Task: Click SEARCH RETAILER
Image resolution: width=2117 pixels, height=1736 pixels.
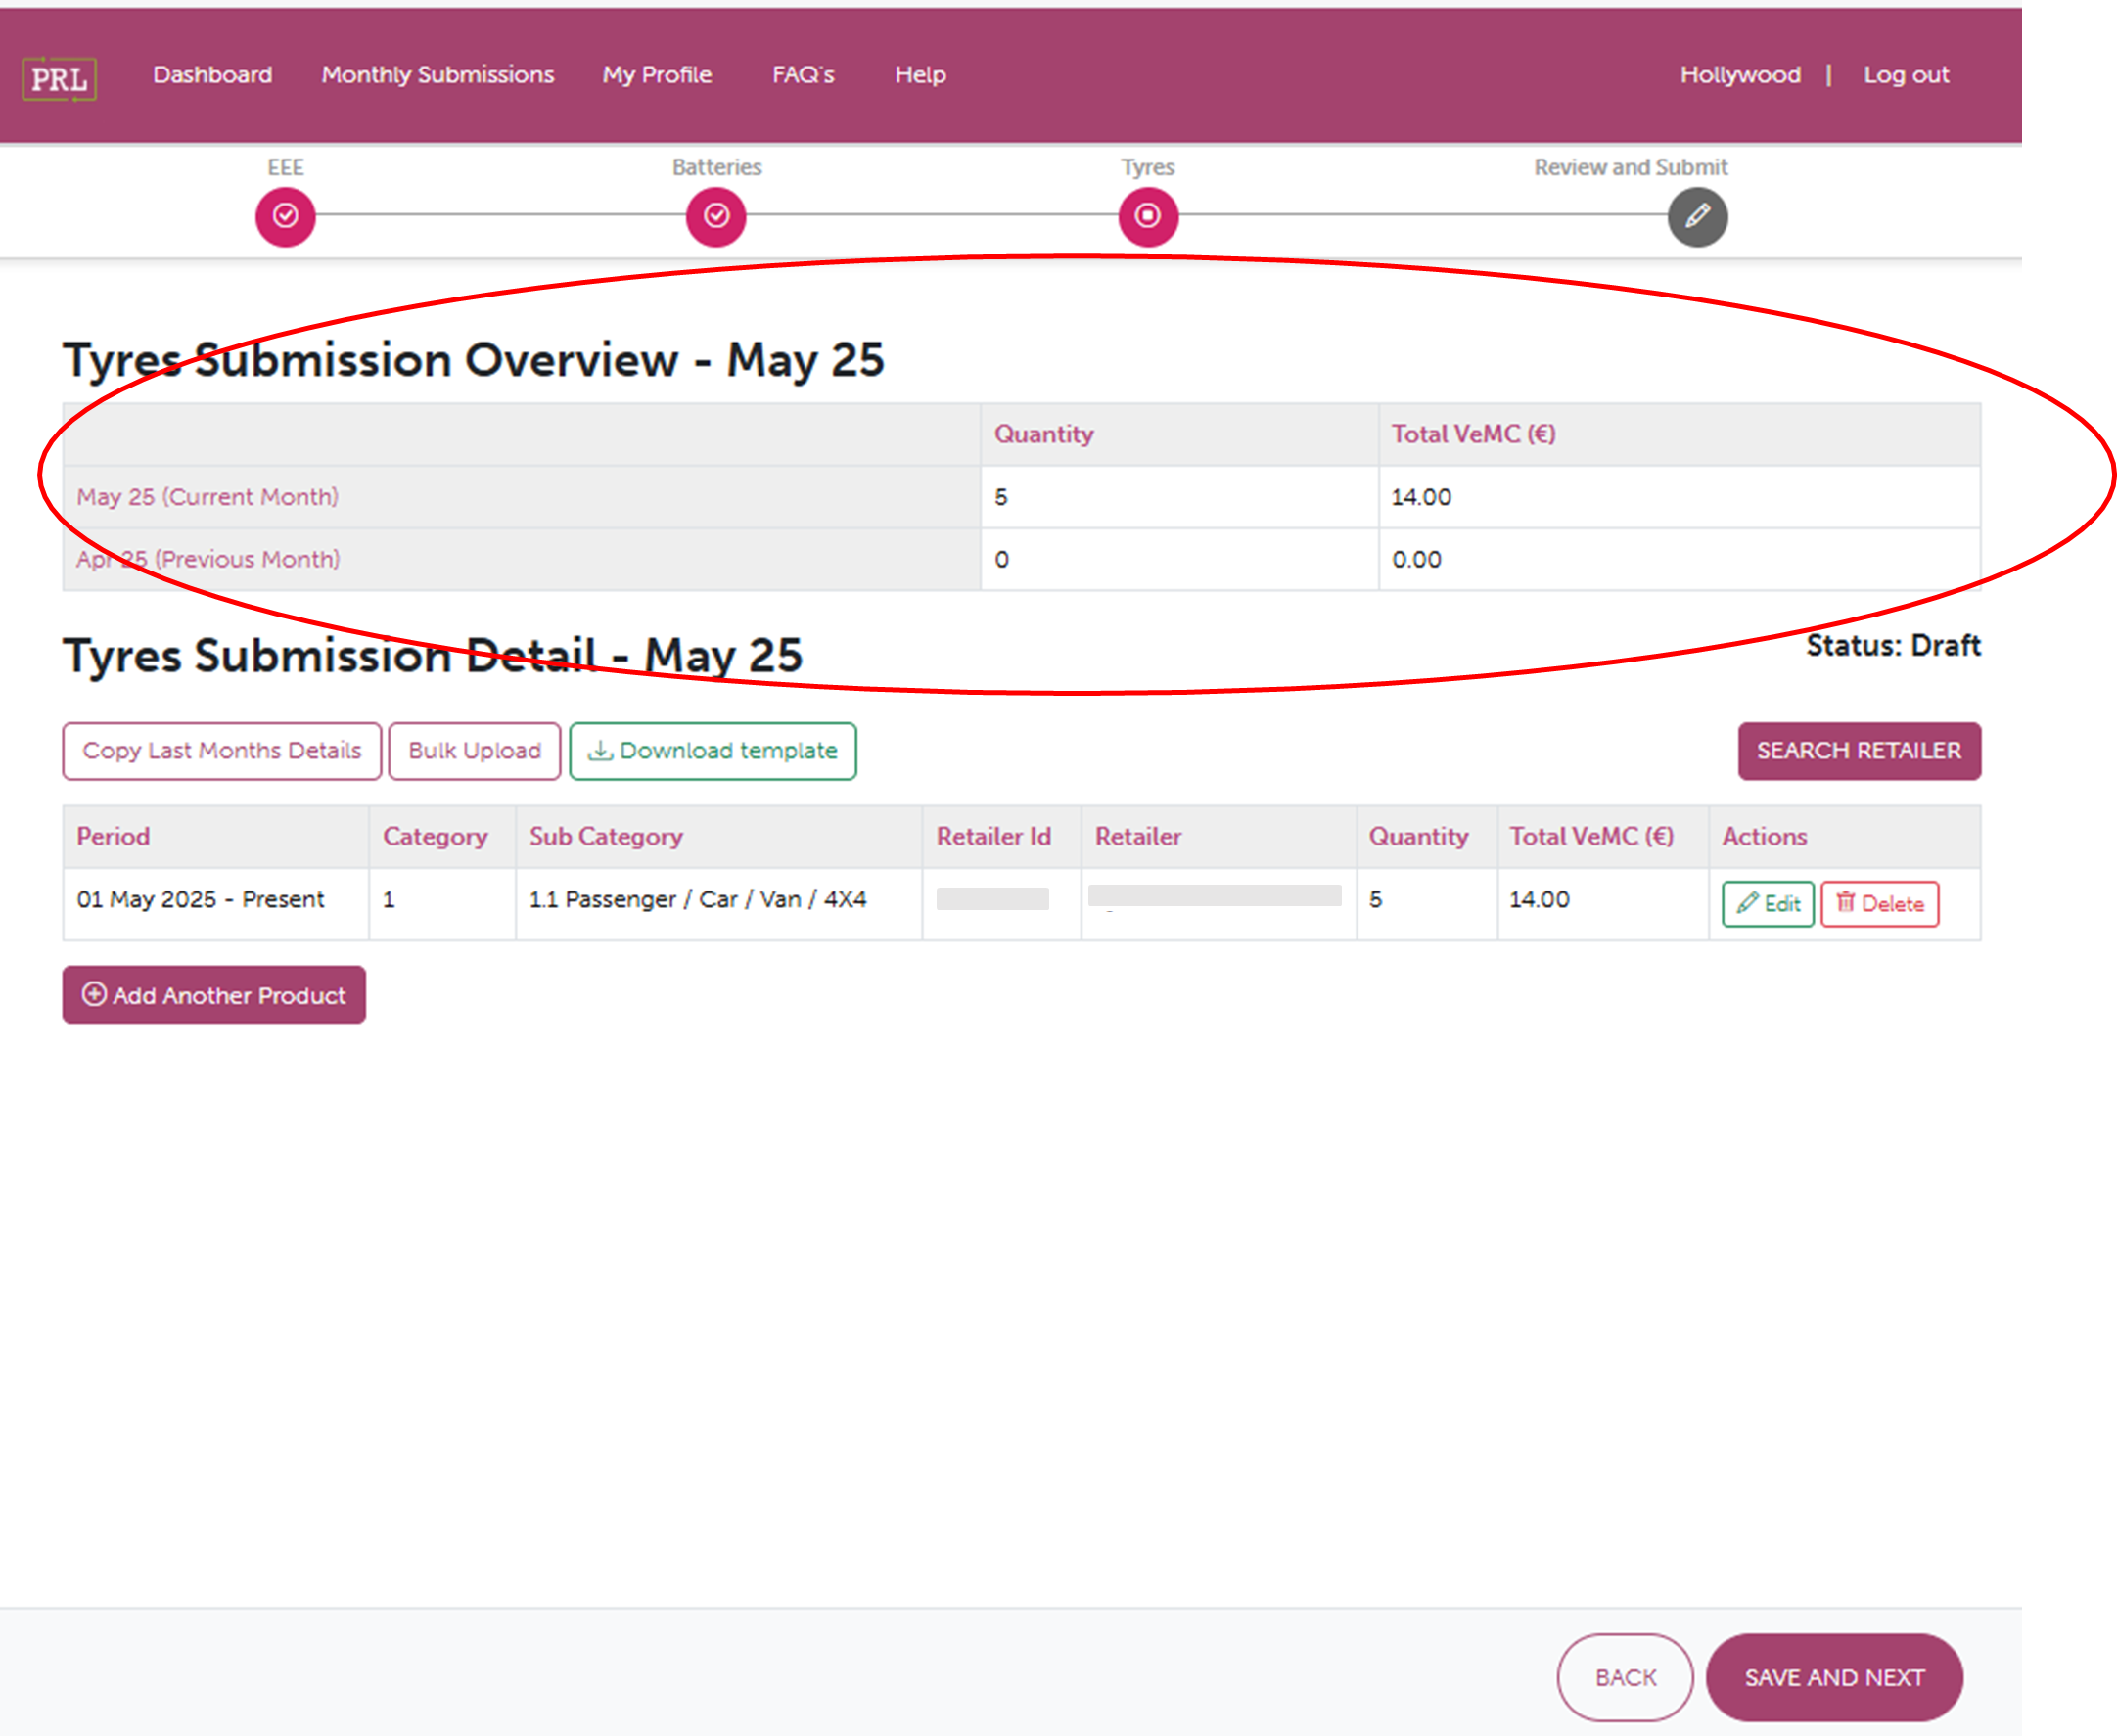Action: pyautogui.click(x=1858, y=751)
